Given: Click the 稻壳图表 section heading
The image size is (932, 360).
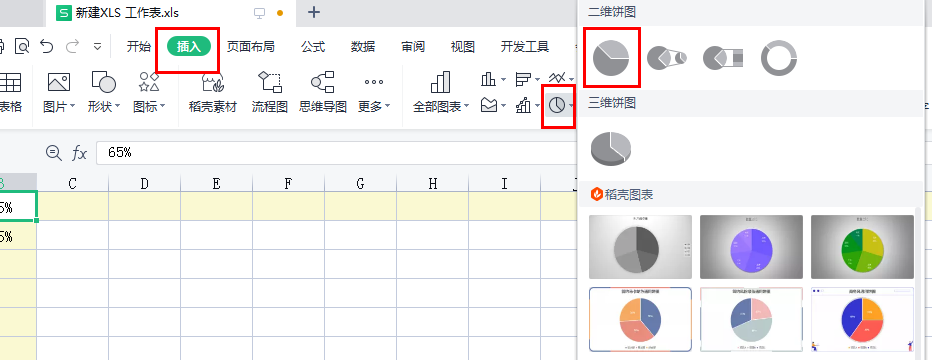Looking at the screenshot, I should [x=622, y=194].
